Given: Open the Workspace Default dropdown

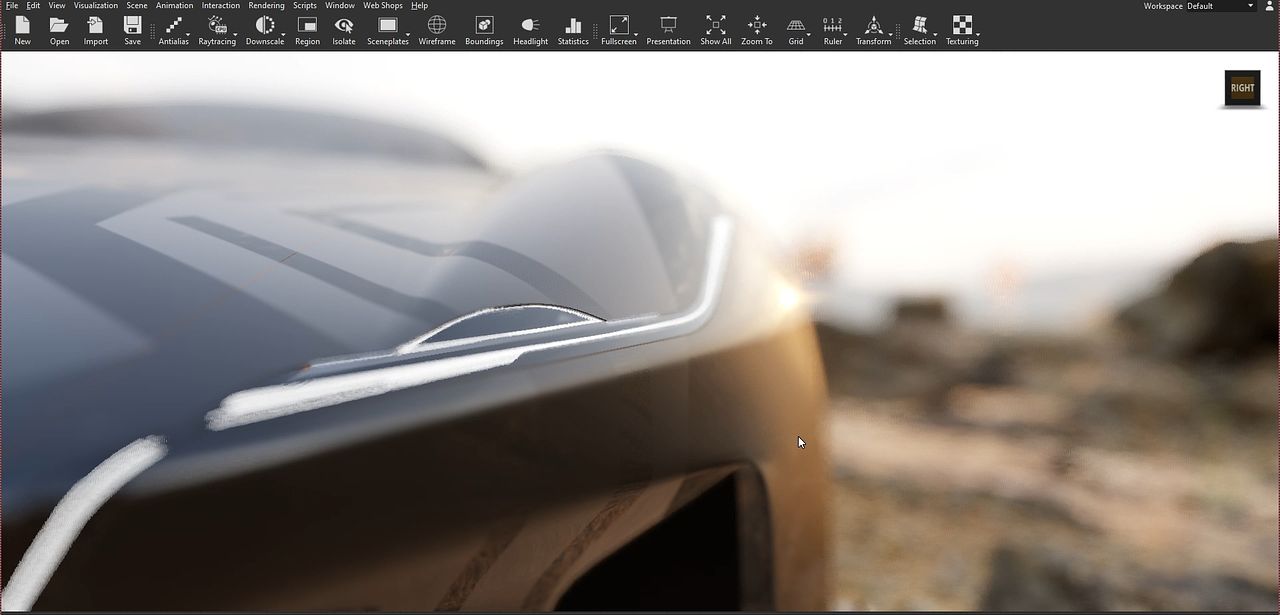Looking at the screenshot, I should (1219, 6).
